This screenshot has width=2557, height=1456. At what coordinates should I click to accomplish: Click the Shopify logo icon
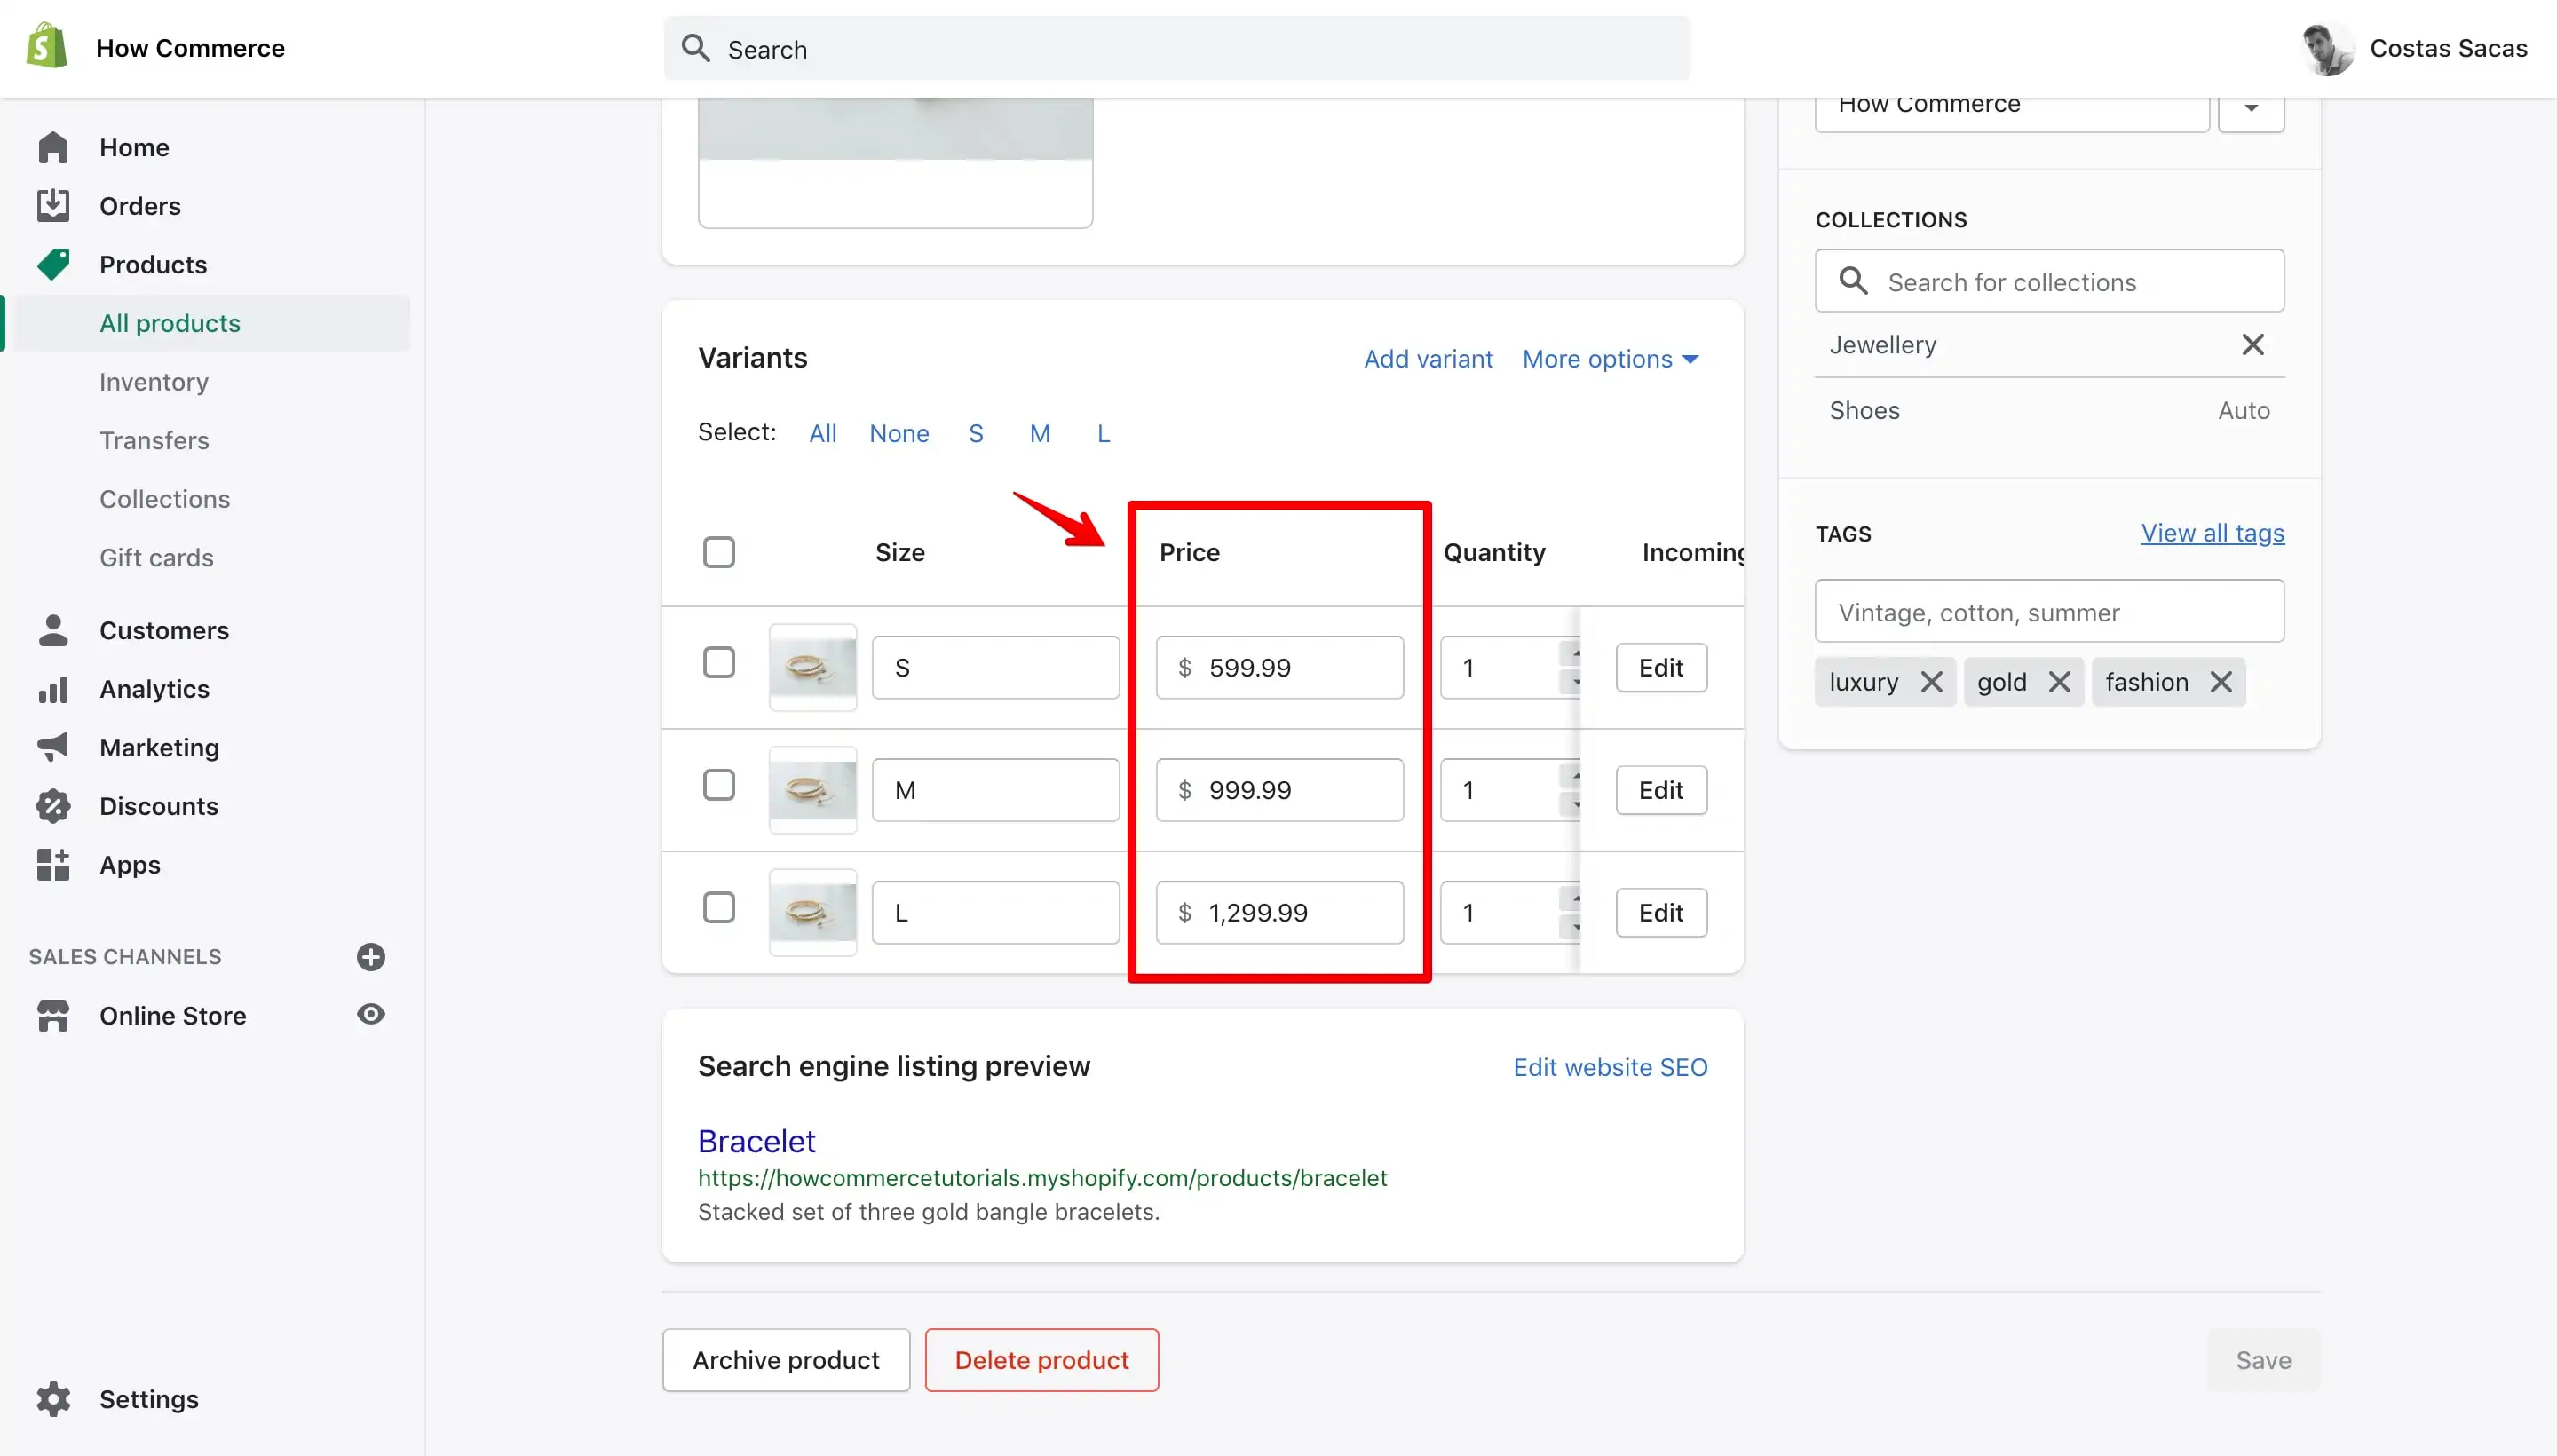47,46
